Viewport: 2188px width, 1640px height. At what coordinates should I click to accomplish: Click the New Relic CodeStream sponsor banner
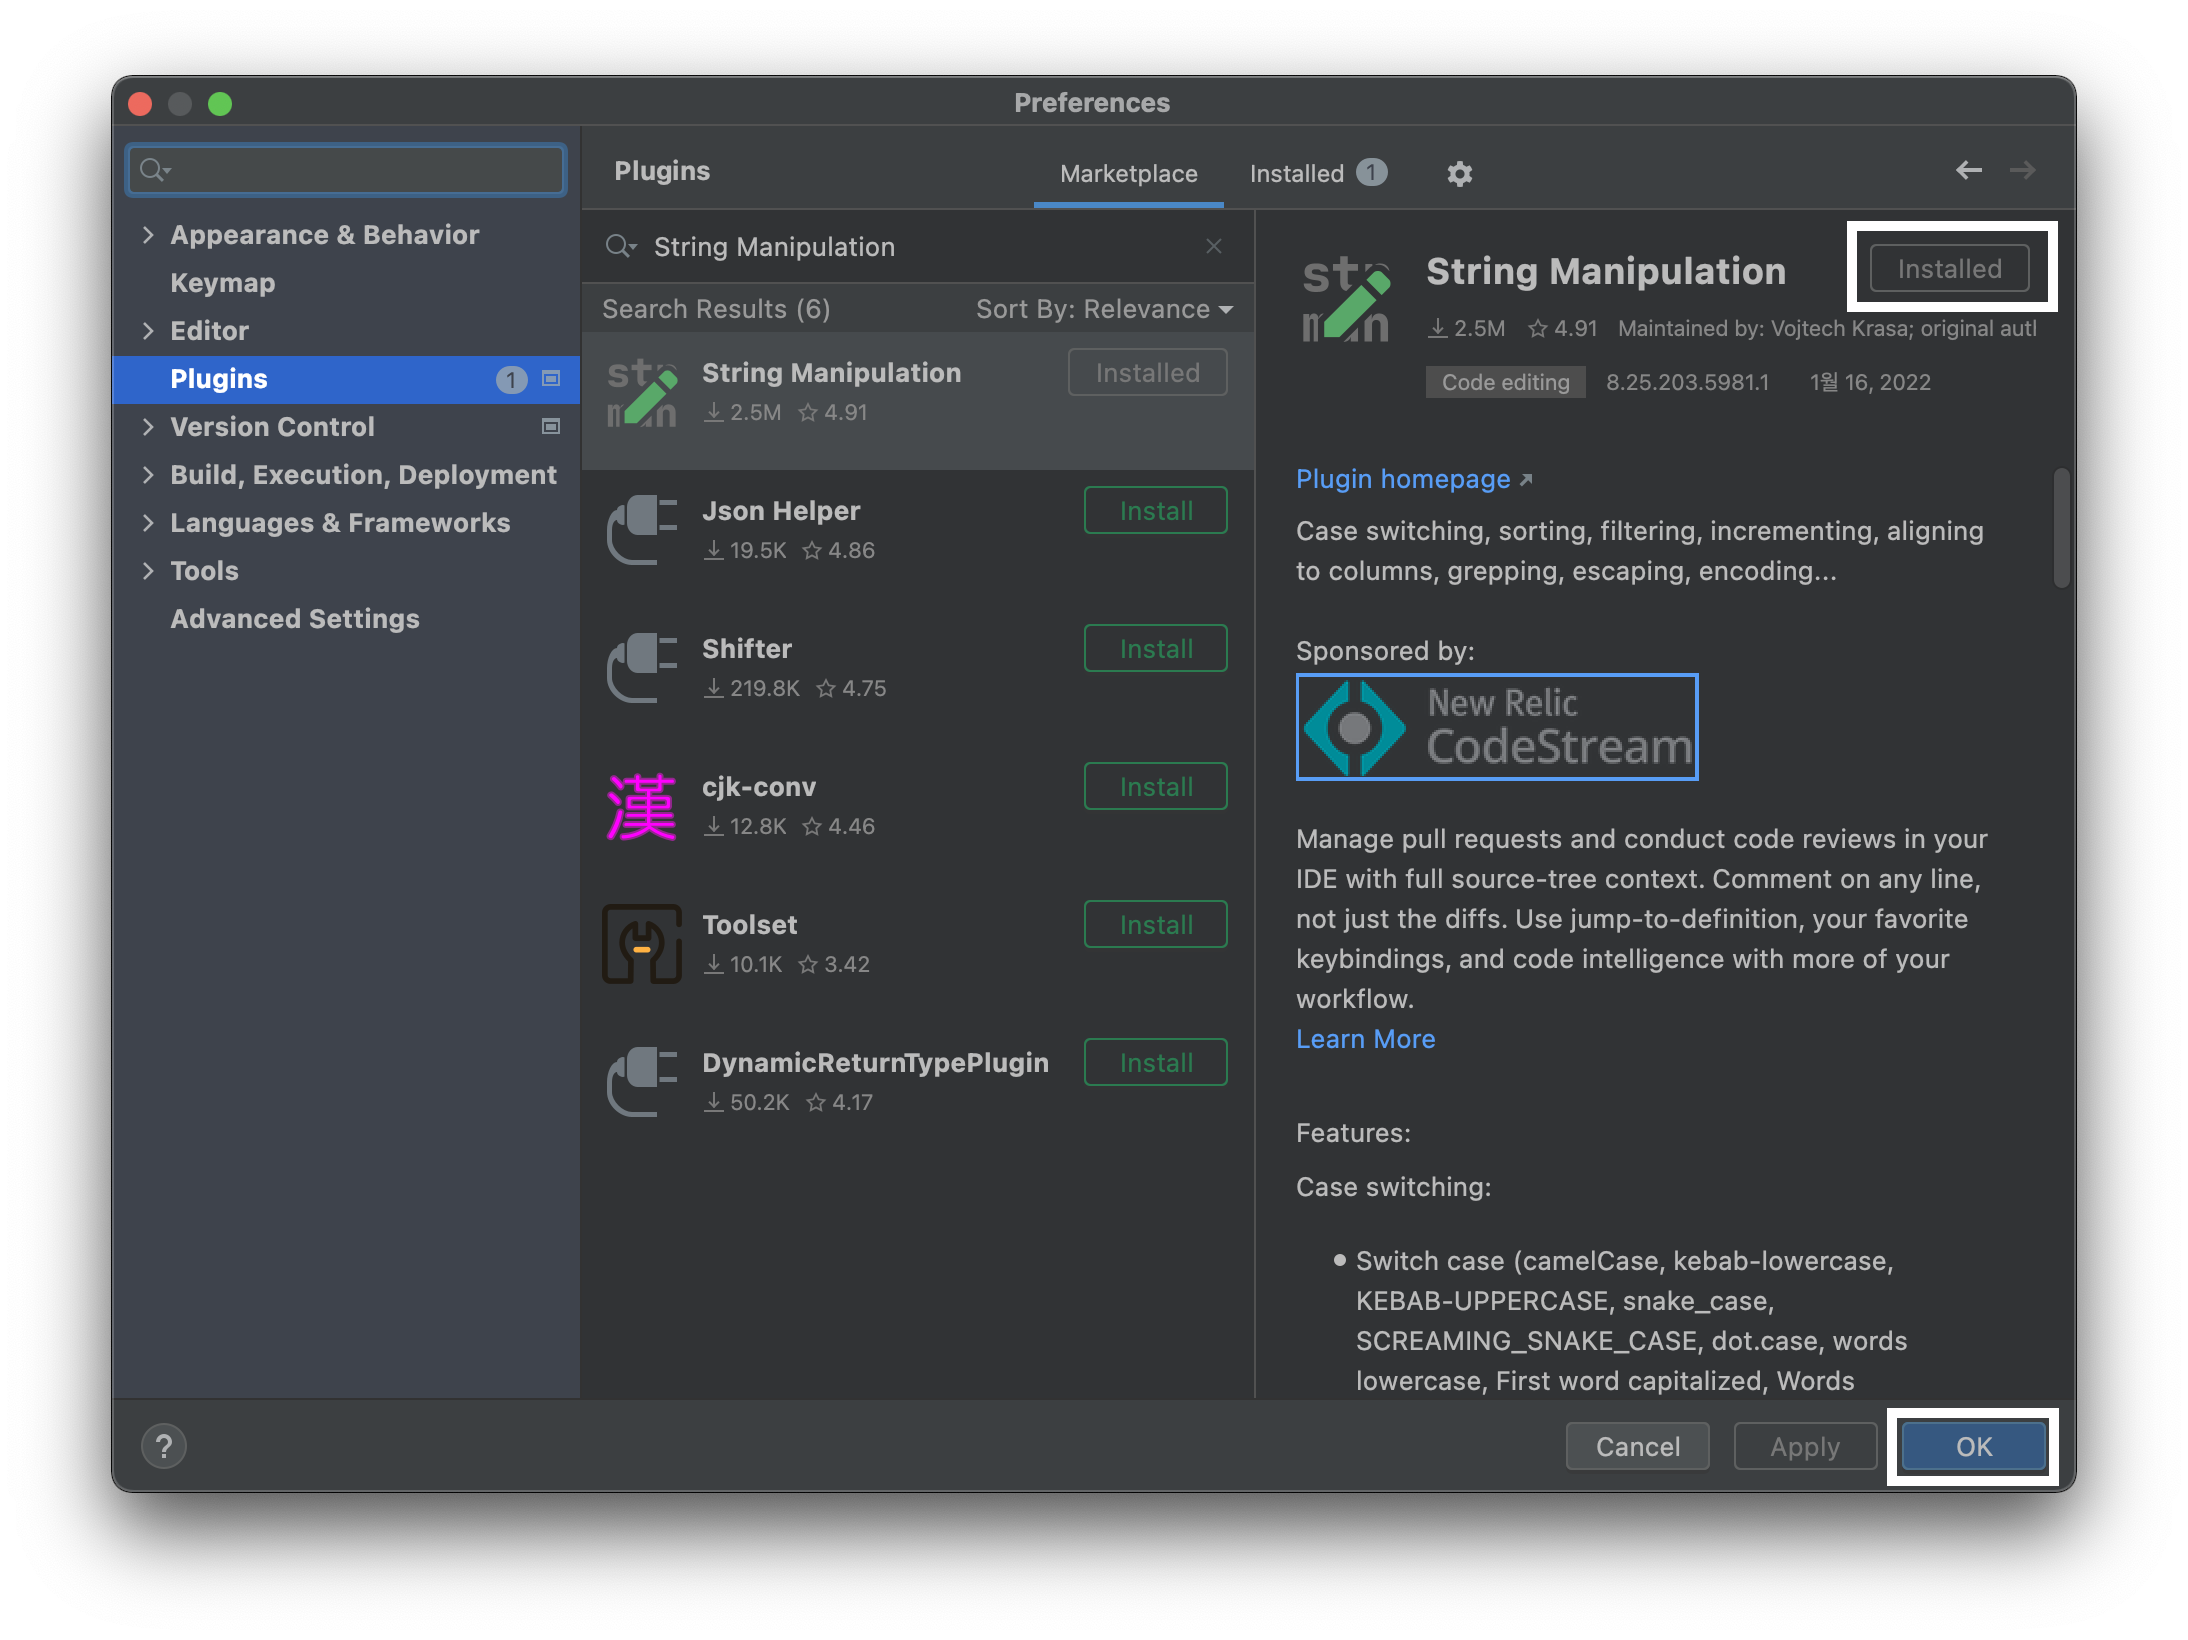1496,727
